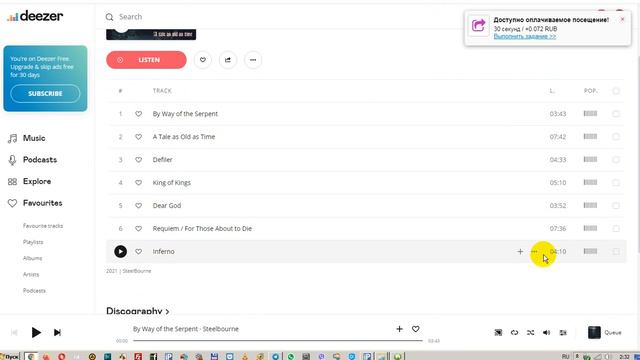Like the track Inferno
Image resolution: width=640 pixels, height=360 pixels.
pyautogui.click(x=138, y=251)
